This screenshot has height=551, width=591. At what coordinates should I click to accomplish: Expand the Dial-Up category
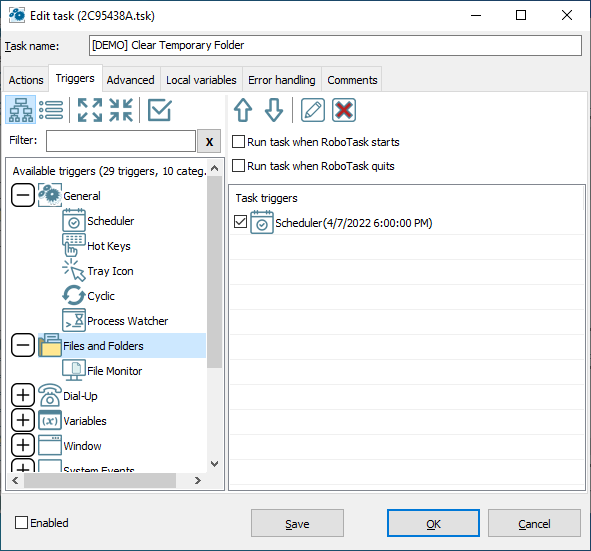pos(23,395)
